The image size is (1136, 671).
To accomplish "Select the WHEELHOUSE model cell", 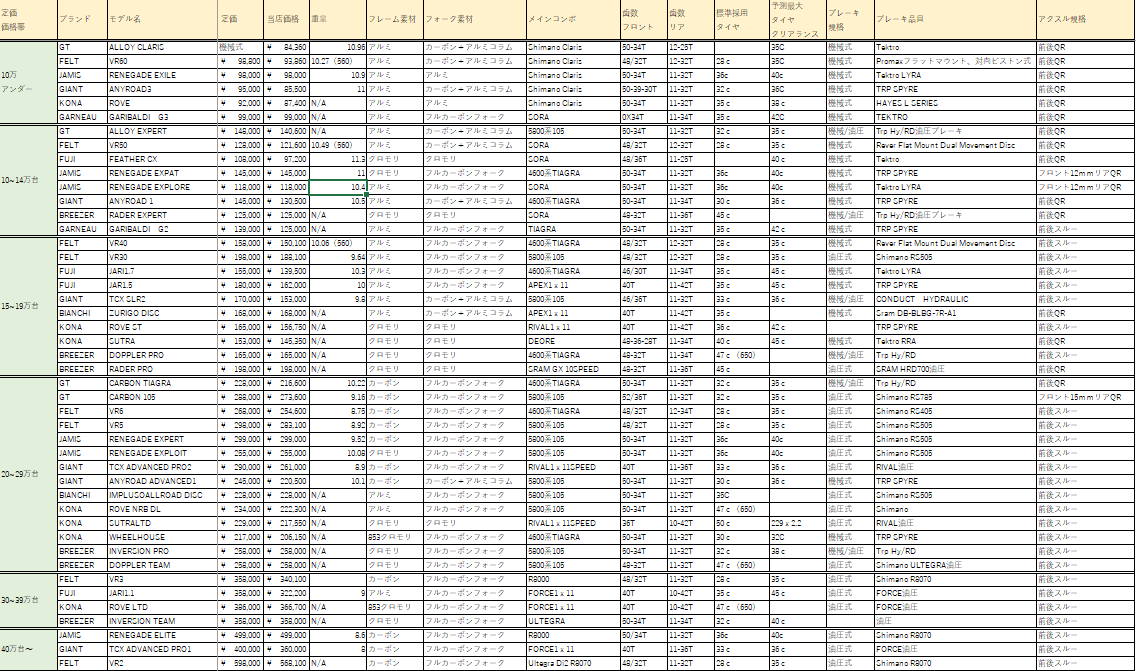I will [x=161, y=536].
